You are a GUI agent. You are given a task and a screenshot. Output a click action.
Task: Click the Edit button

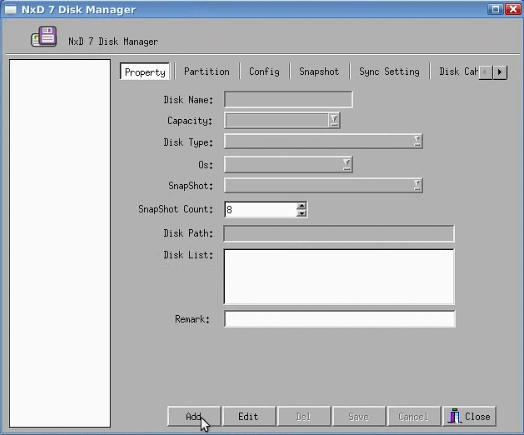pos(248,416)
